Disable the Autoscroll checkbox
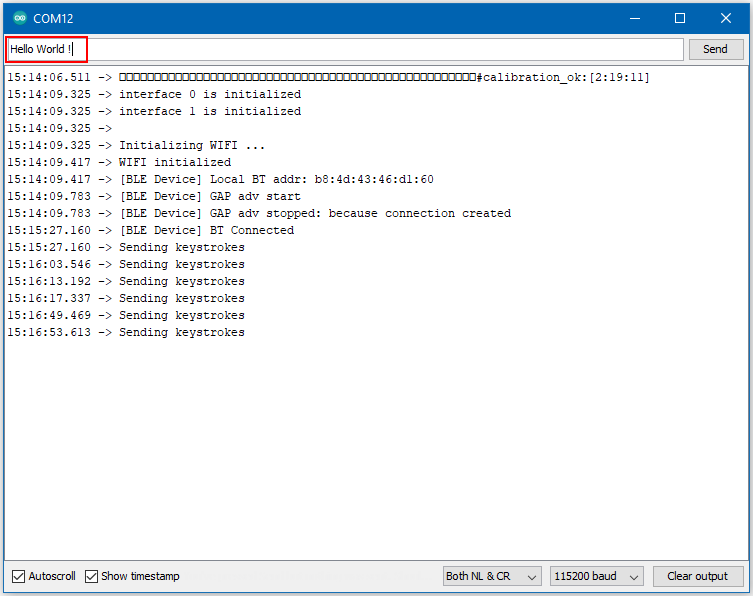Image resolution: width=753 pixels, height=596 pixels. pyautogui.click(x=19, y=576)
